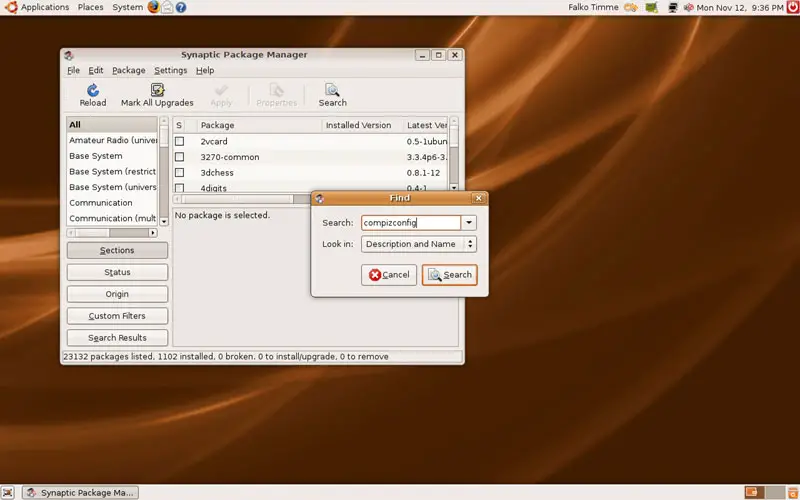800x500 pixels.
Task: Open the Search history dropdown arrow
Action: pos(469,222)
